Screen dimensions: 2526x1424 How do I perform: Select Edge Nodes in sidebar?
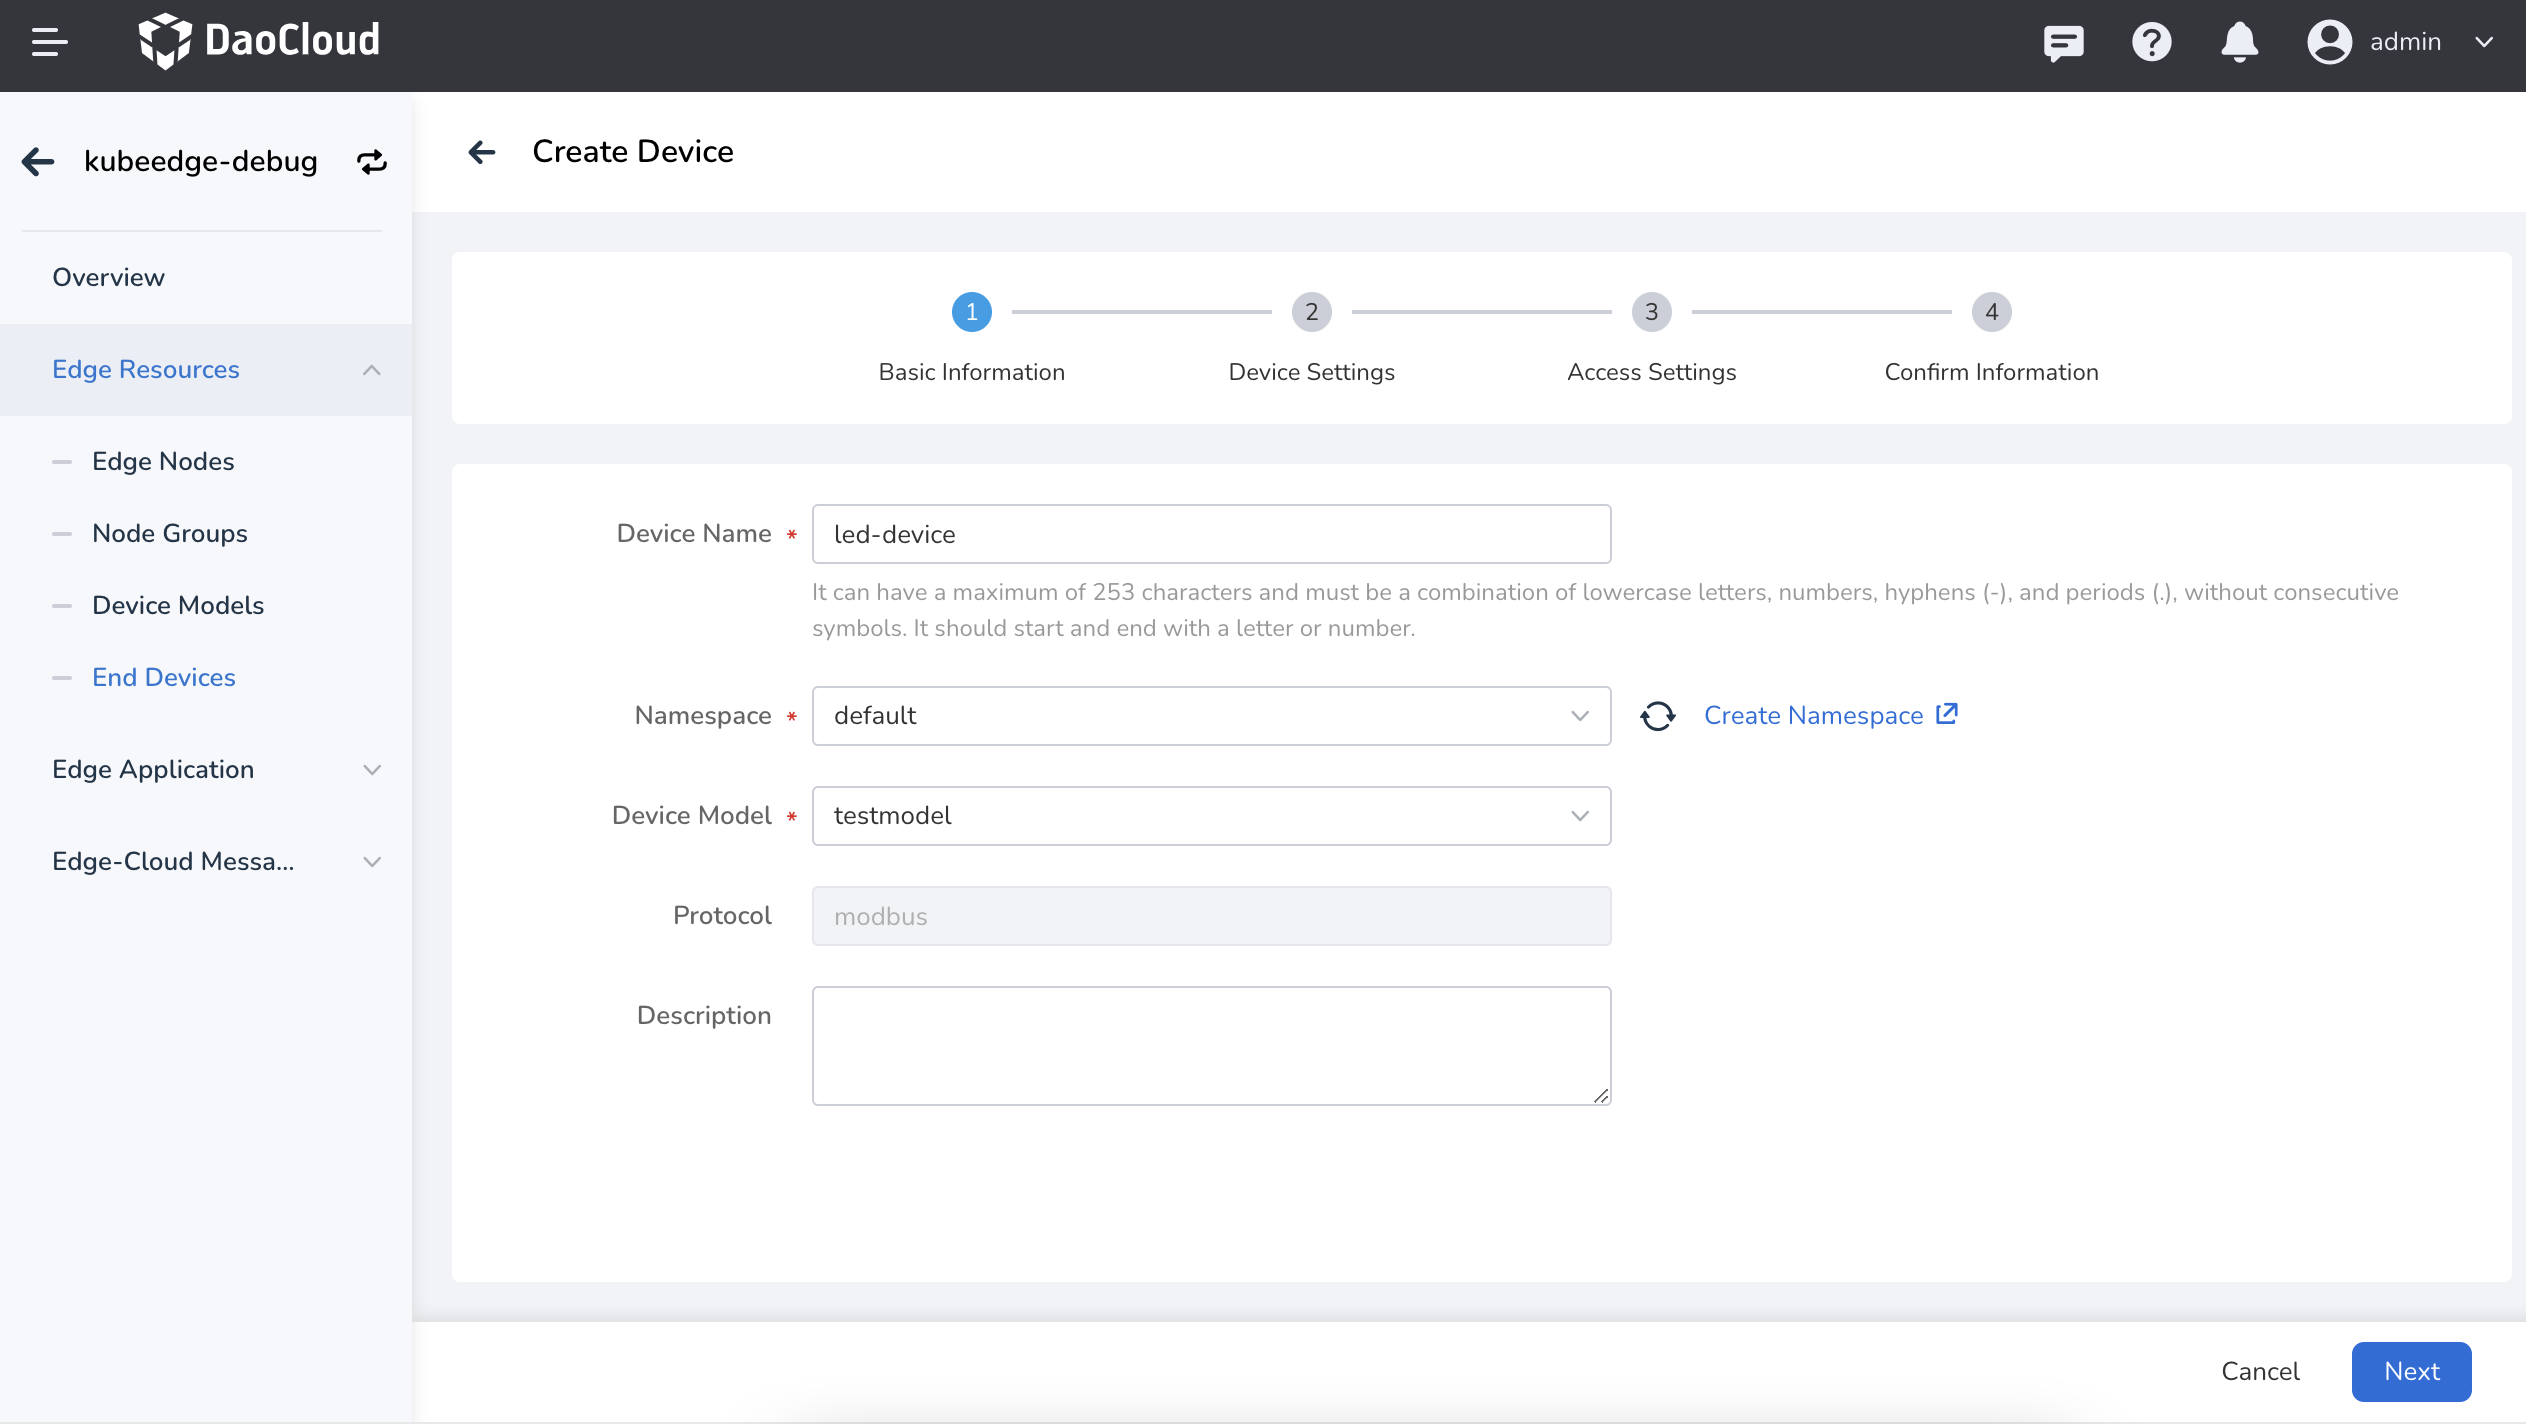point(163,462)
